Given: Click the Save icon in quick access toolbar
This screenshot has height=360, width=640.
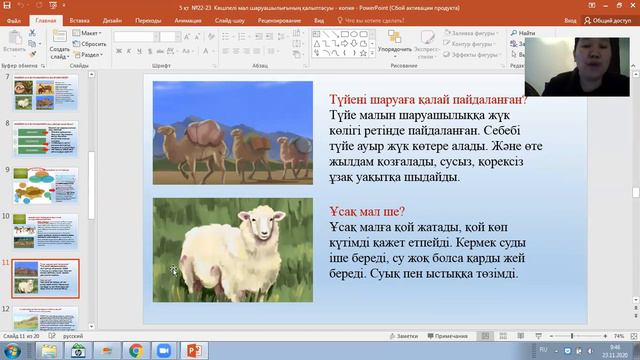Looking at the screenshot, I should click(x=7, y=6).
